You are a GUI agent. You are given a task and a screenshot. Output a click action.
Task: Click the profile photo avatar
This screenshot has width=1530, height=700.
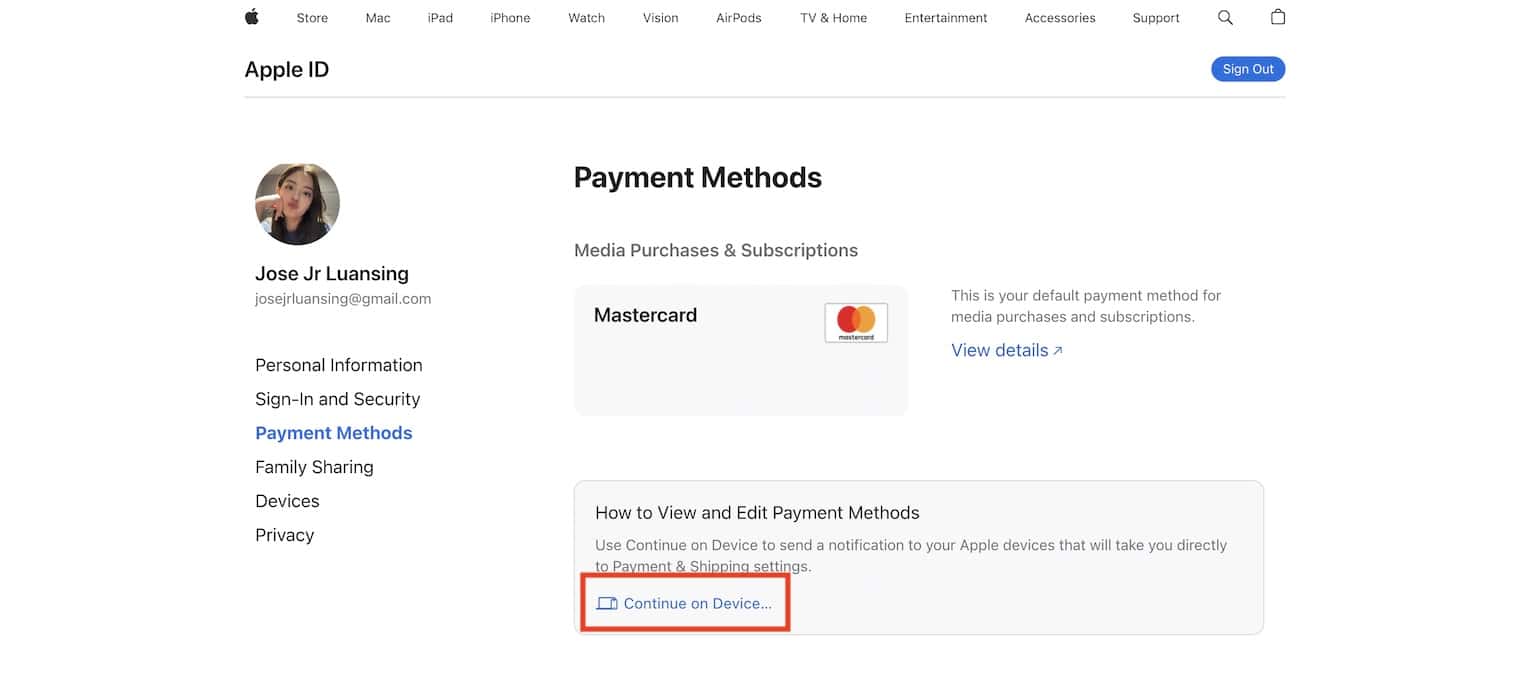tap(297, 204)
